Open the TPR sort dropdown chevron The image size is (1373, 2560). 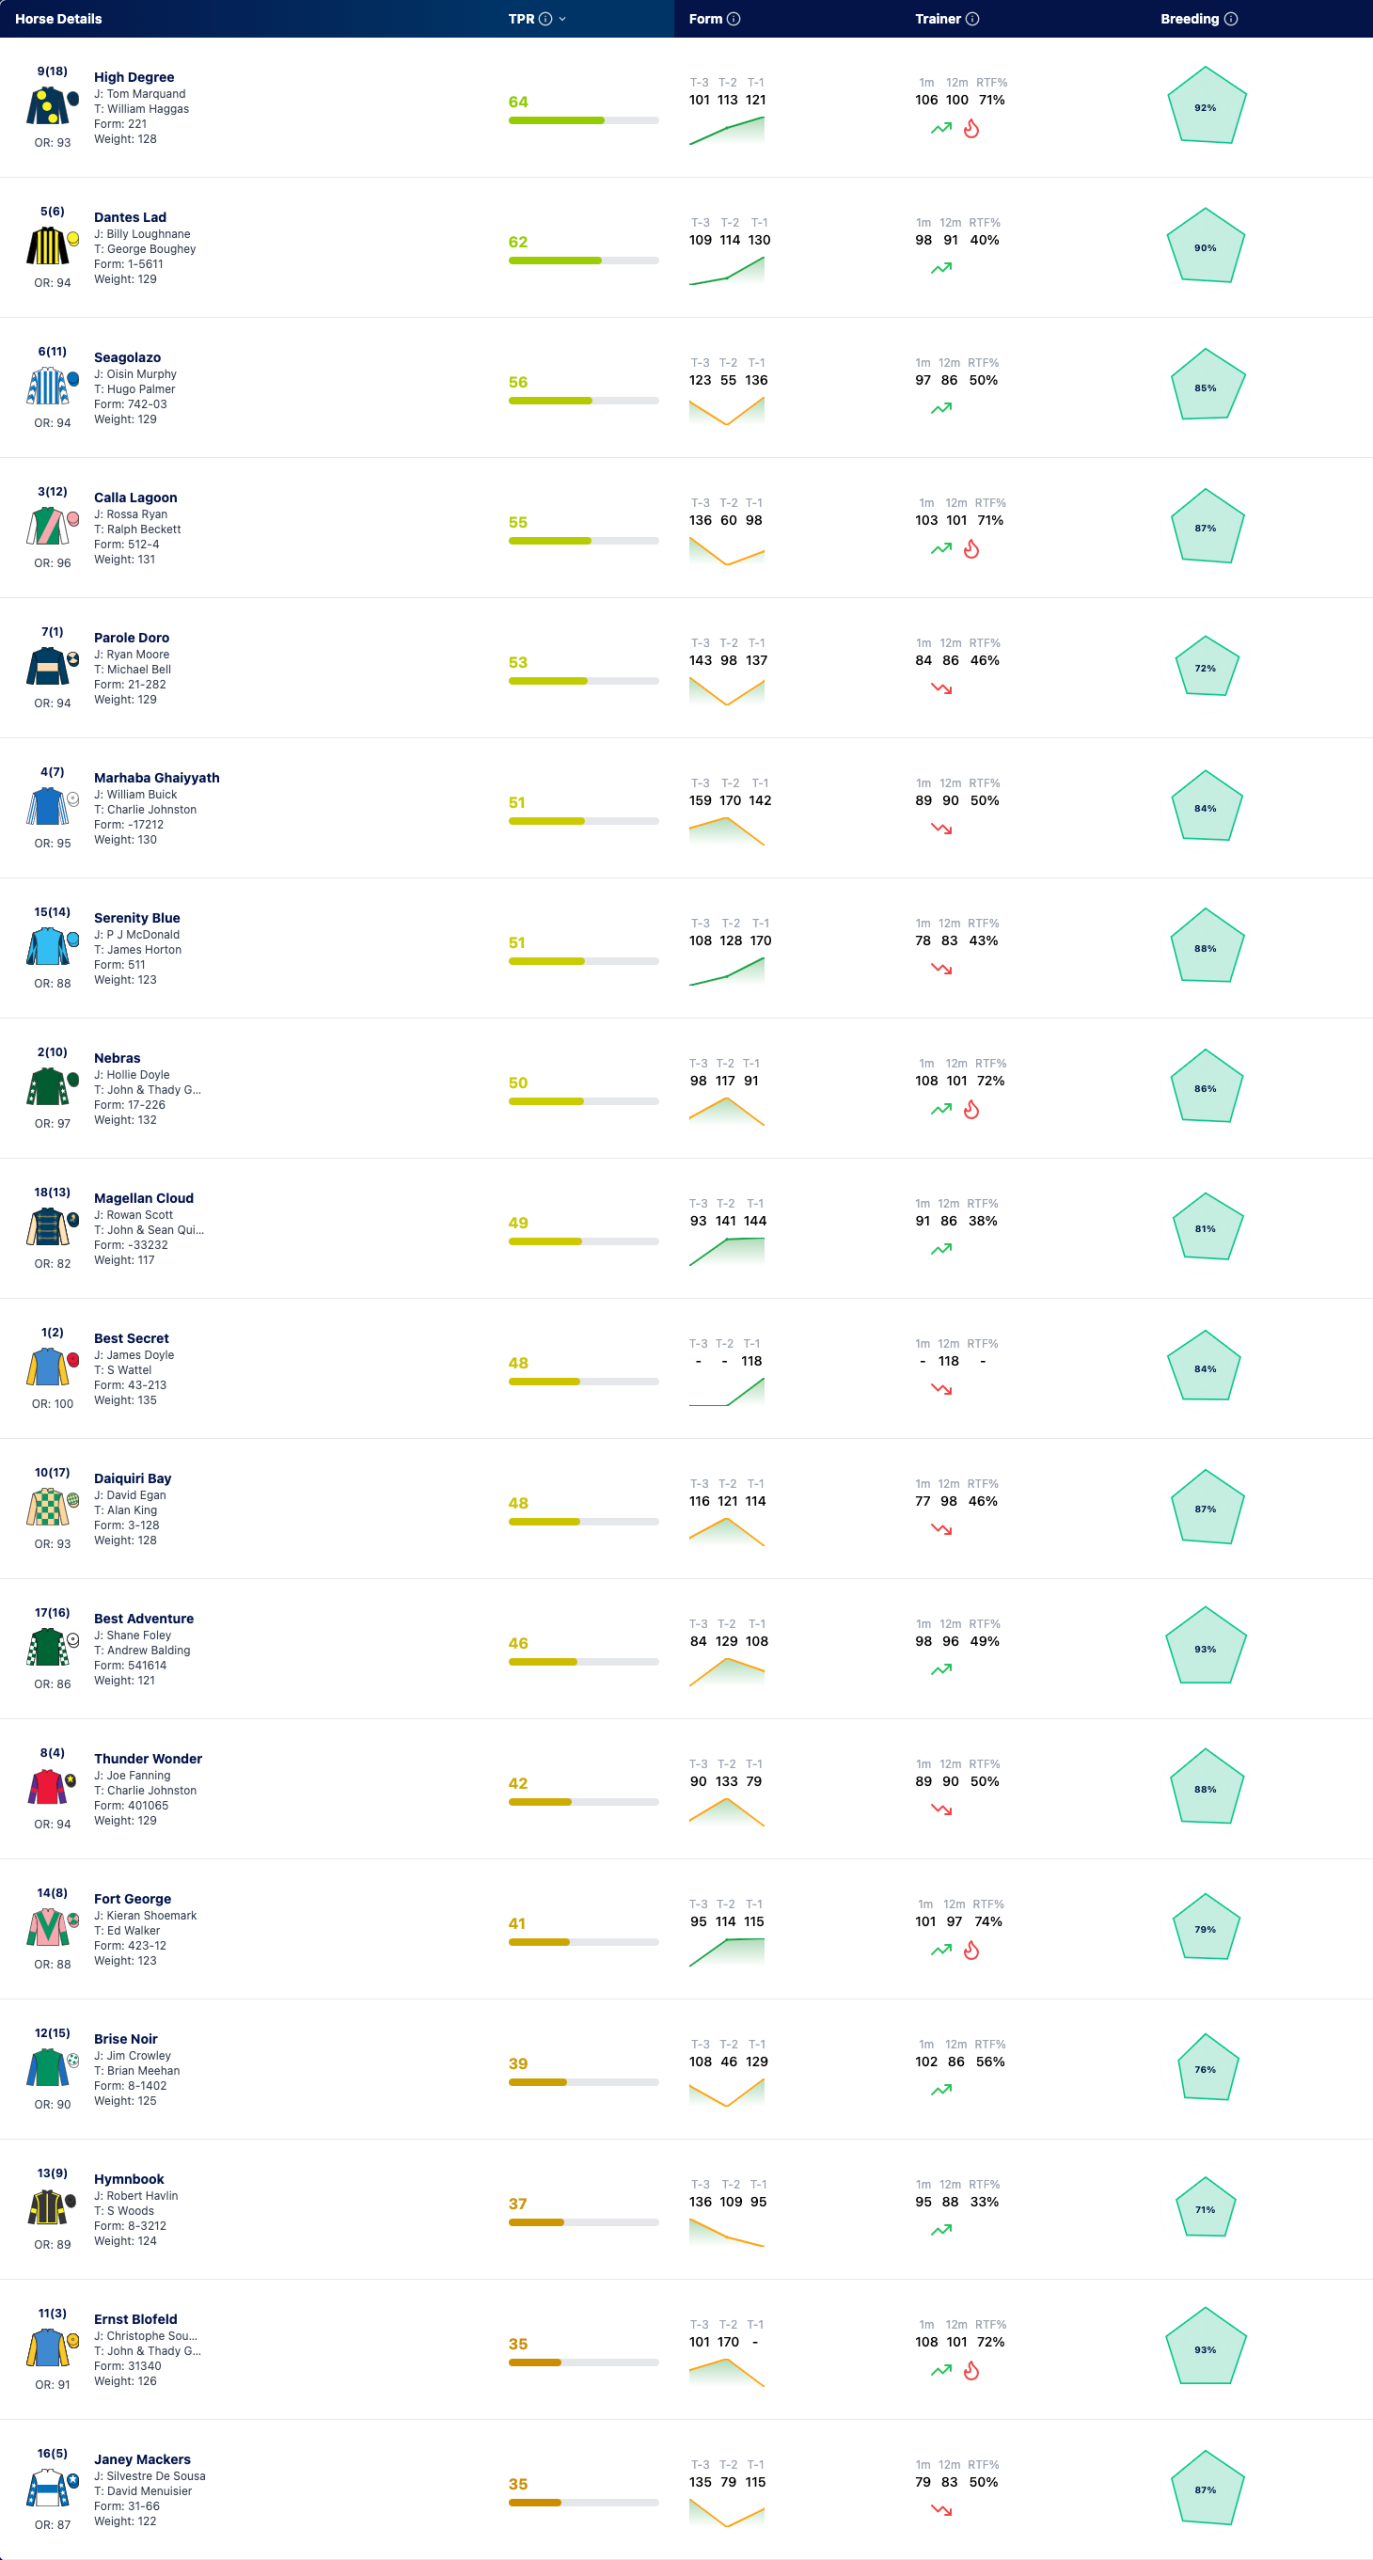[x=562, y=19]
